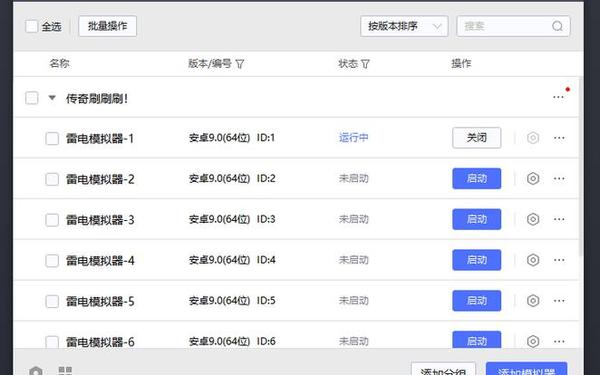The width and height of the screenshot is (600, 375).
Task: Click 安卓9.0(64位) ID:4 version text
Action: (x=232, y=260)
